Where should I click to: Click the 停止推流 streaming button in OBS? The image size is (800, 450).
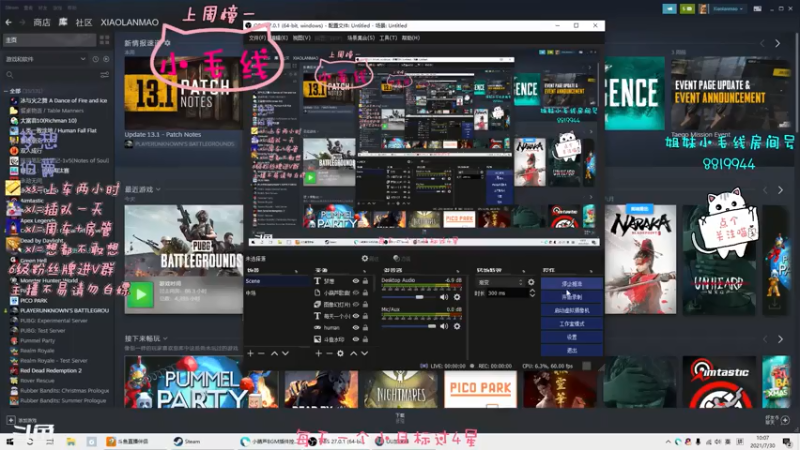[571, 284]
